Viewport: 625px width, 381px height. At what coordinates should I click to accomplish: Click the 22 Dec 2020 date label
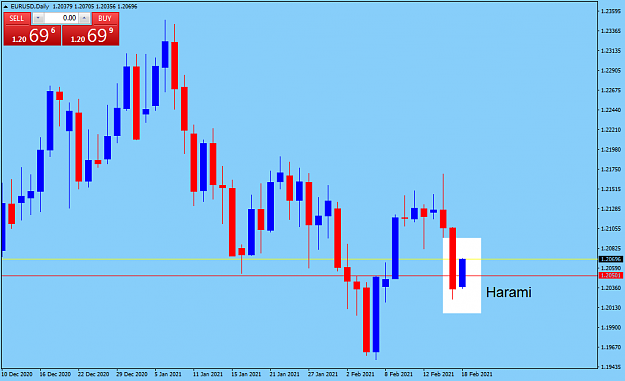click(93, 374)
